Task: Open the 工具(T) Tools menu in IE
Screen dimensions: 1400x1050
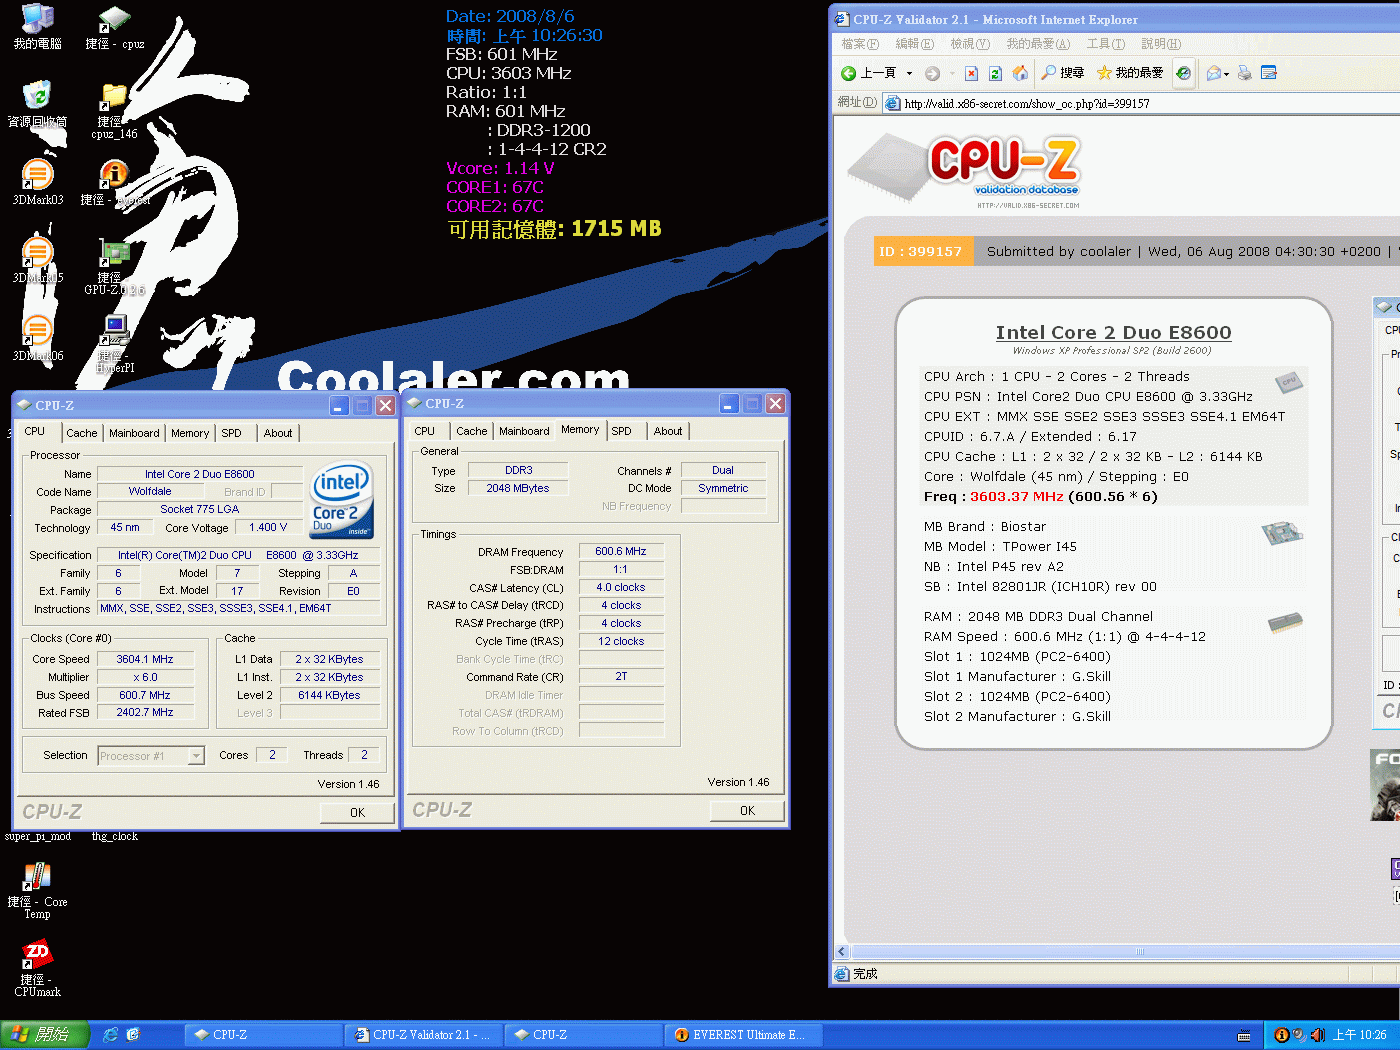Action: pyautogui.click(x=1106, y=44)
